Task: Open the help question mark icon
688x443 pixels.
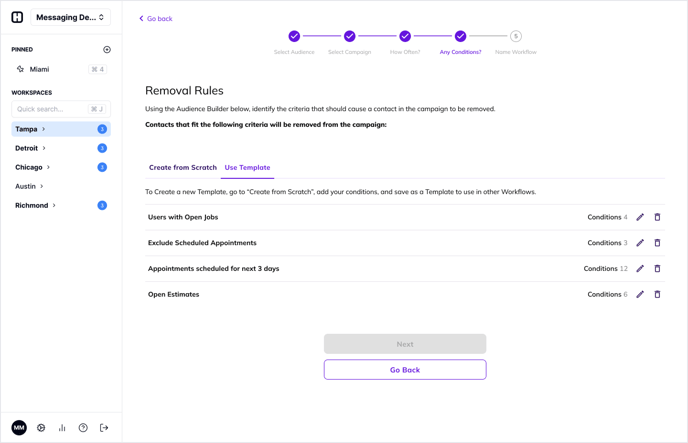Action: click(83, 428)
